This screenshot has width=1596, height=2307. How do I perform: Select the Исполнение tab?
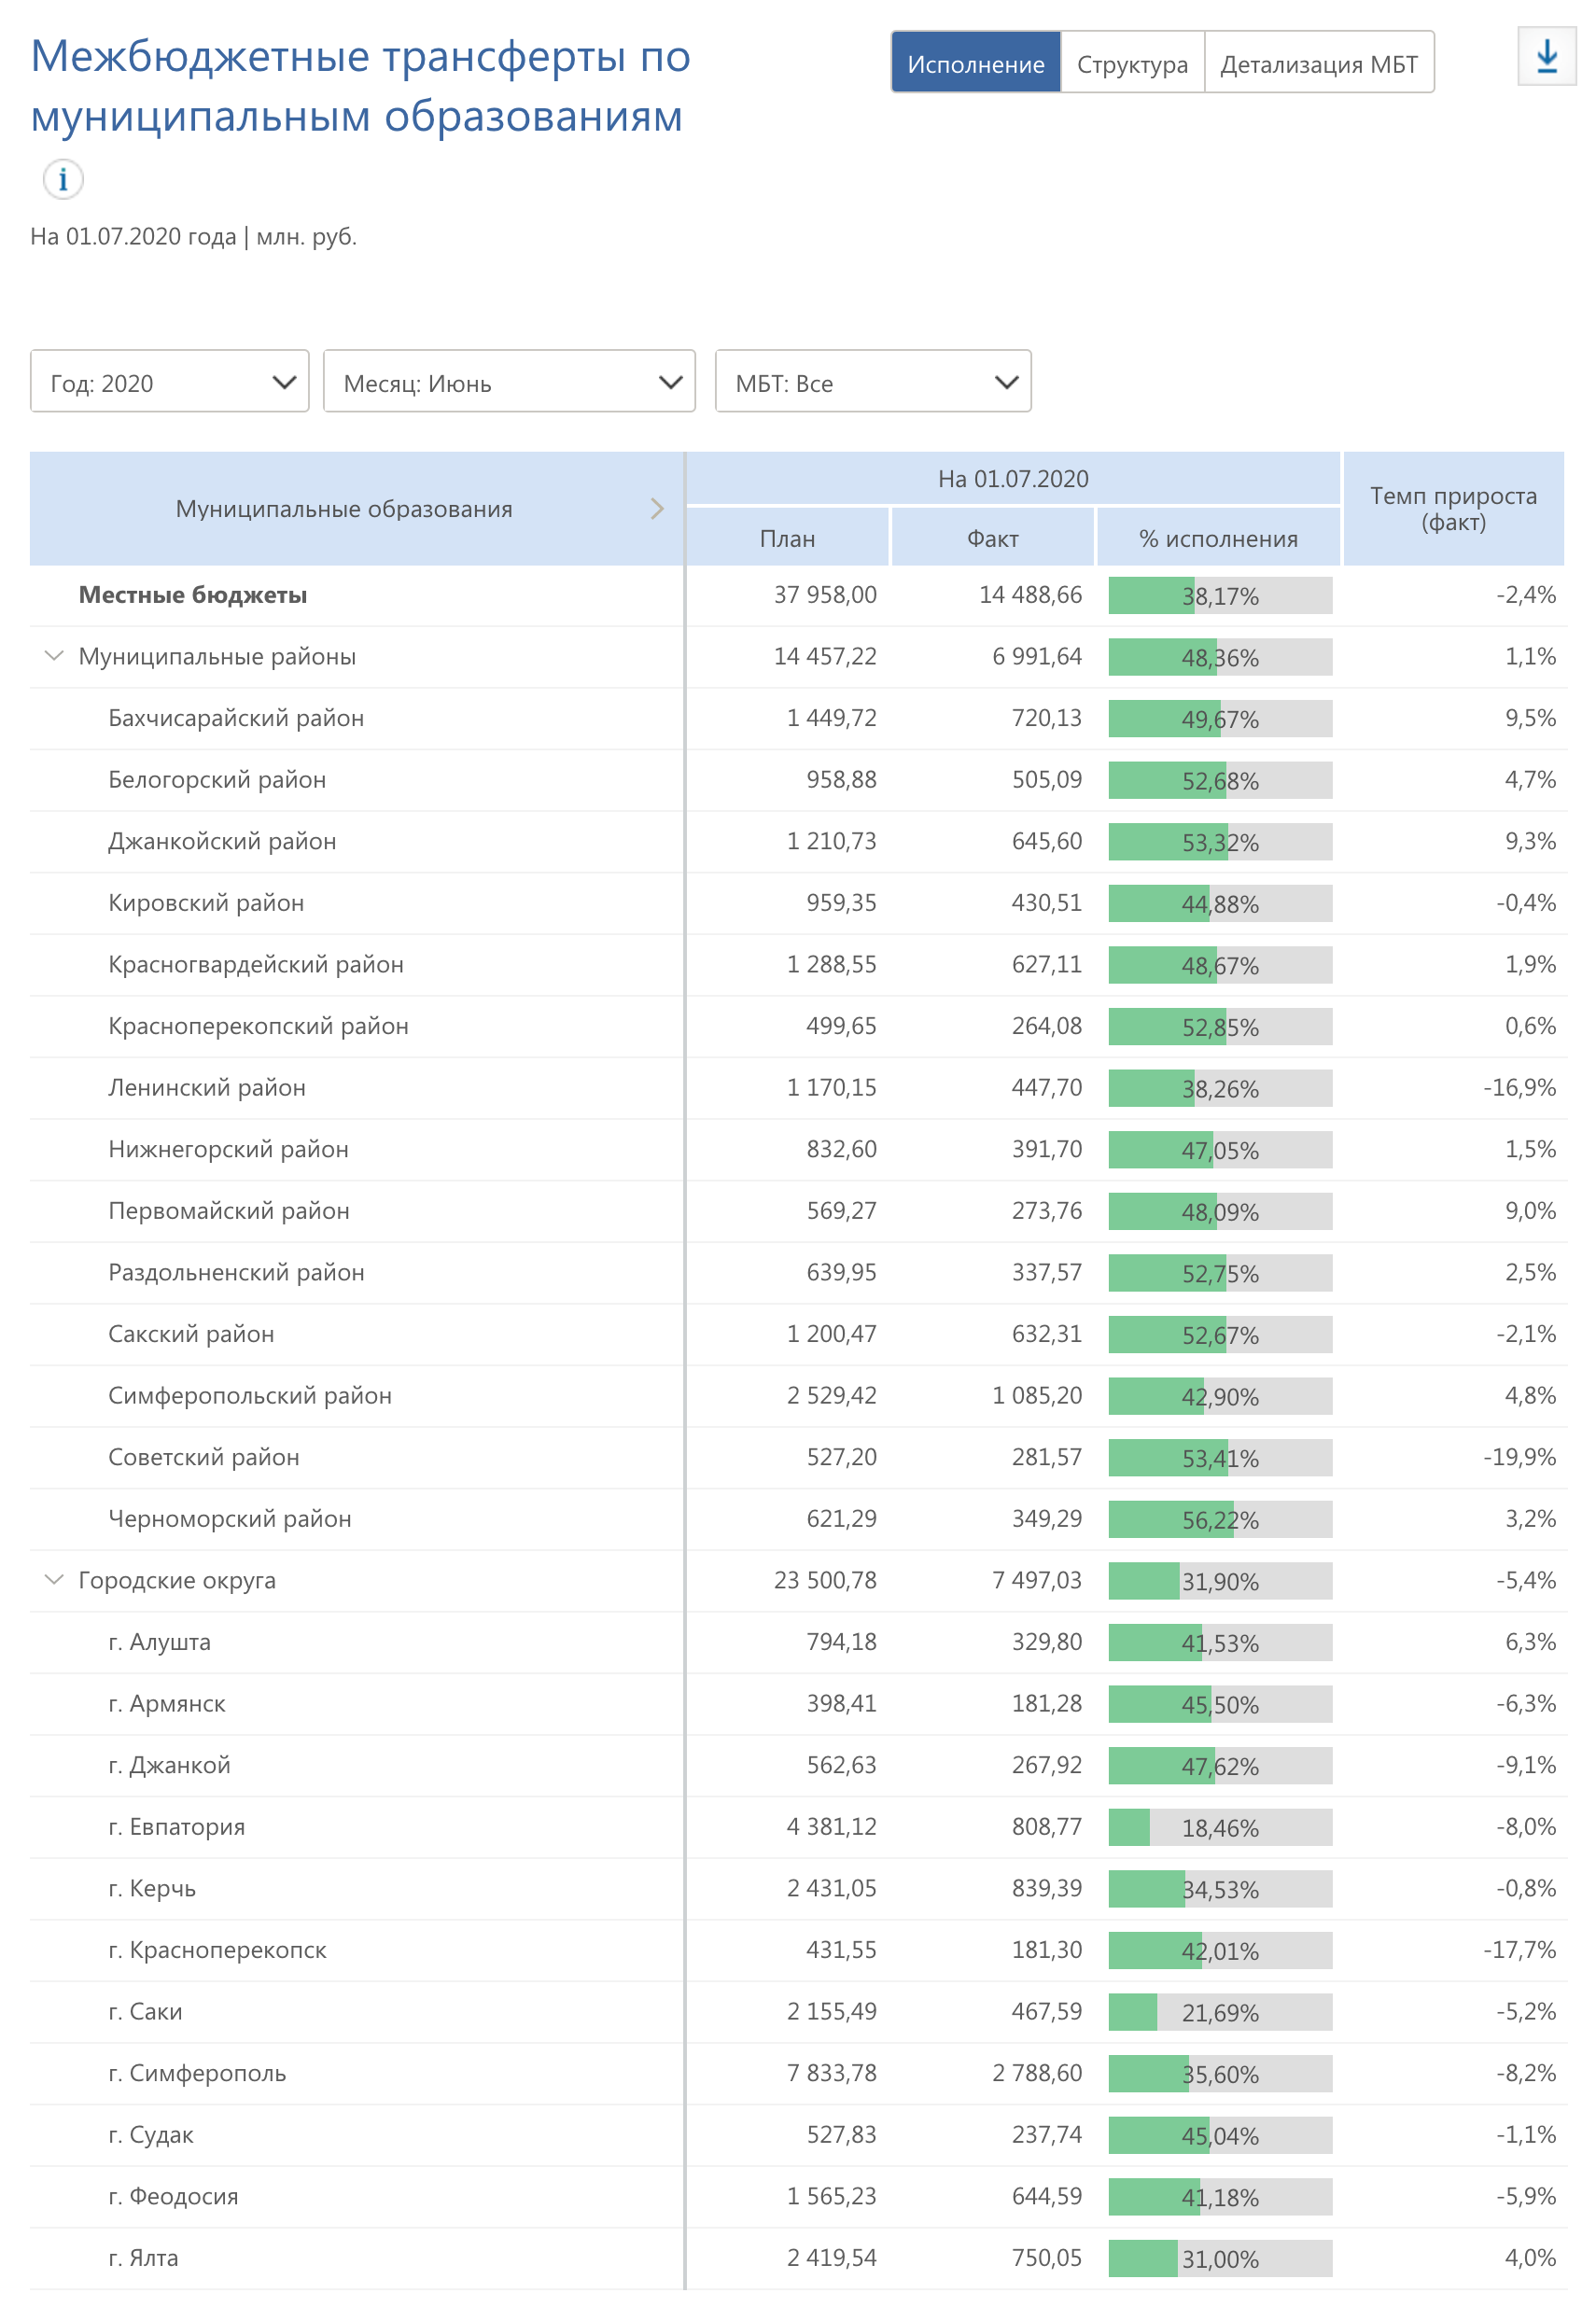[975, 63]
